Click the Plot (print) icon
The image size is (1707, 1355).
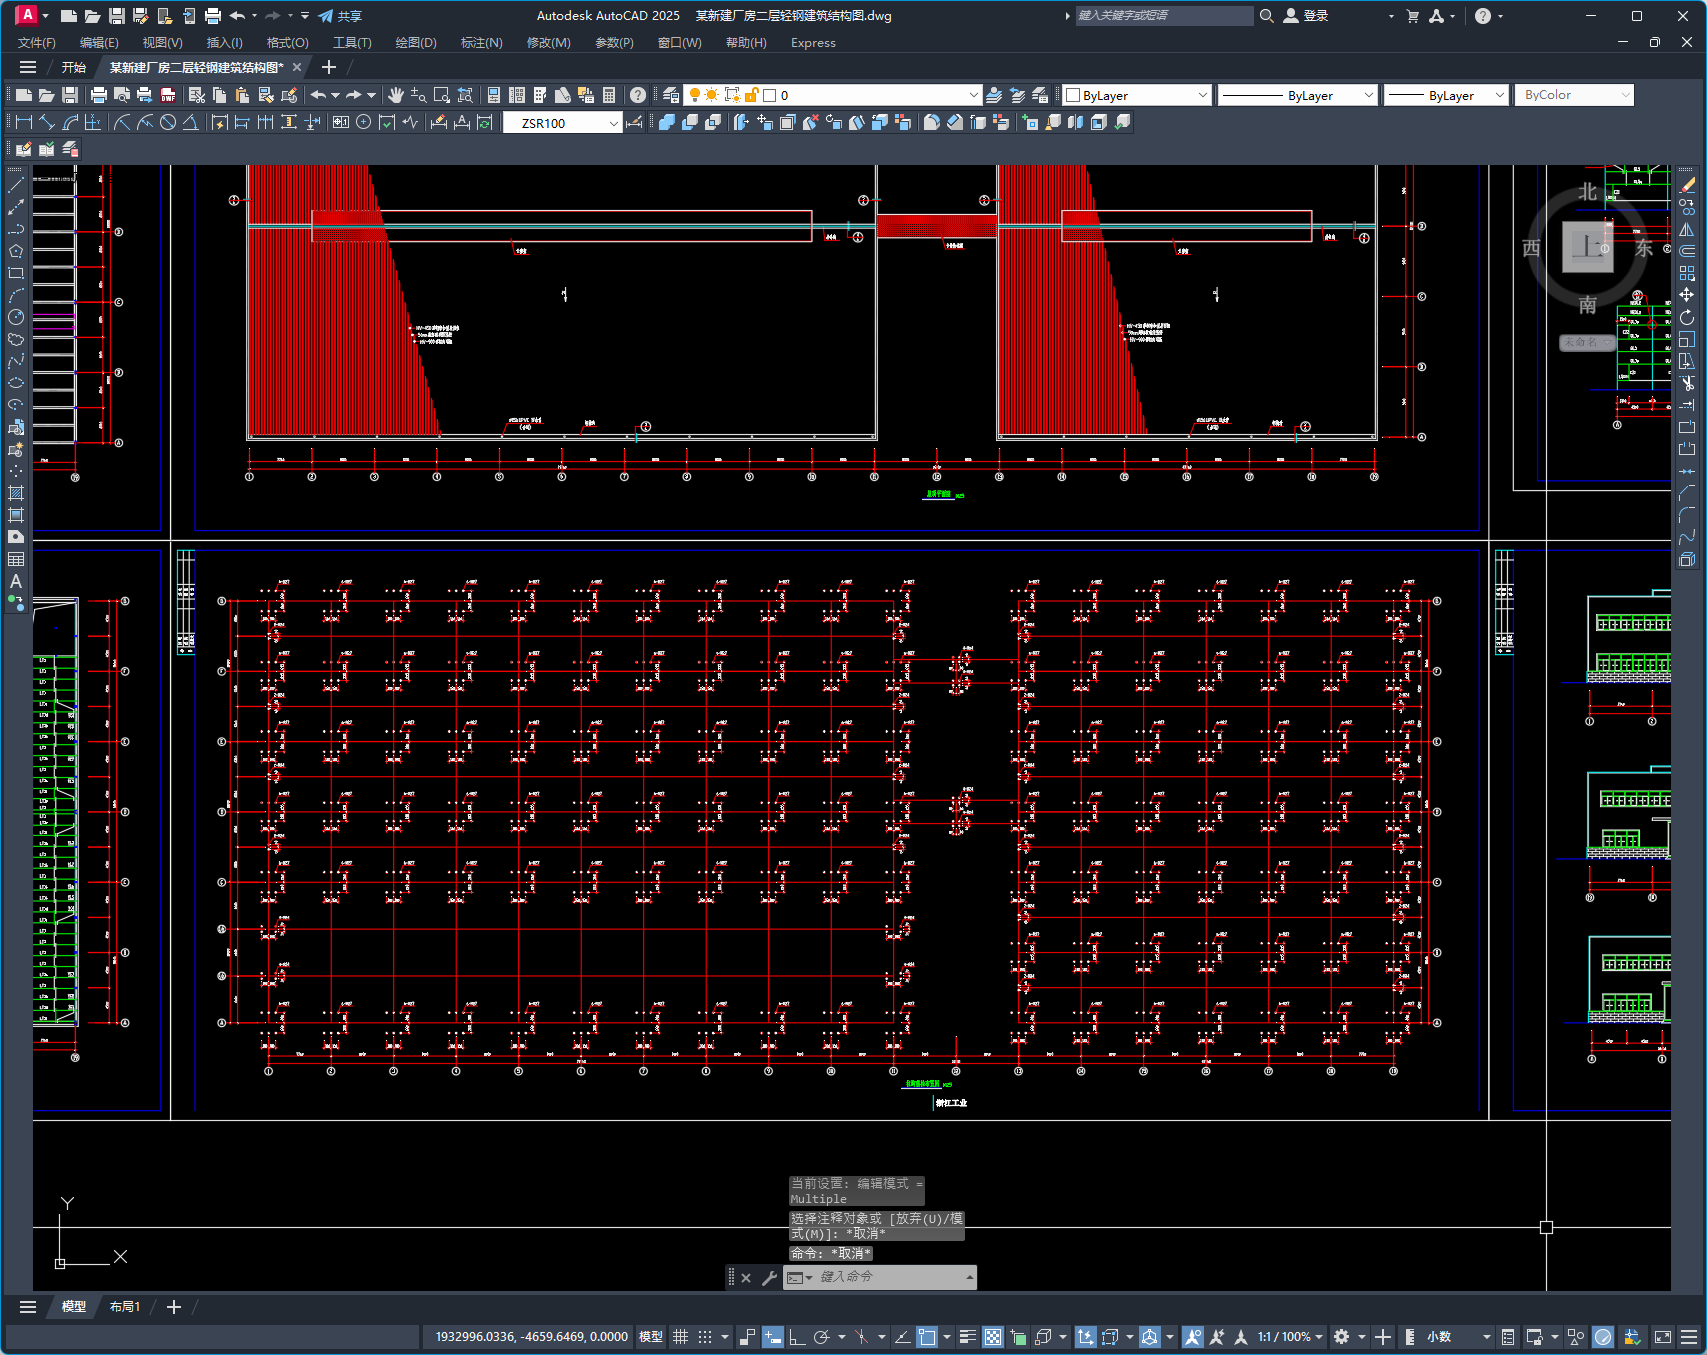point(98,95)
